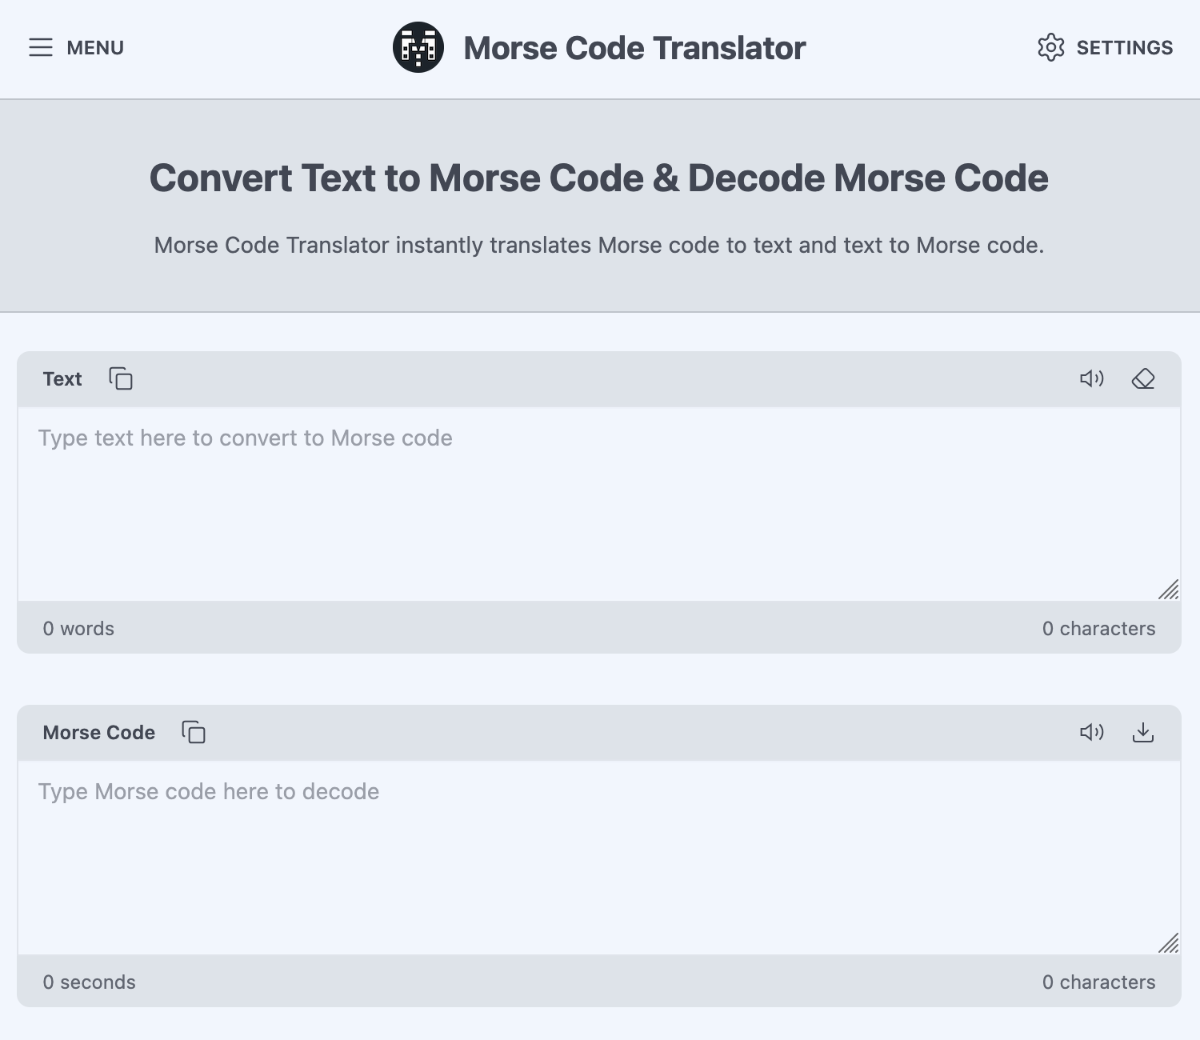
Task: Copy the Text field contents
Action: click(120, 379)
